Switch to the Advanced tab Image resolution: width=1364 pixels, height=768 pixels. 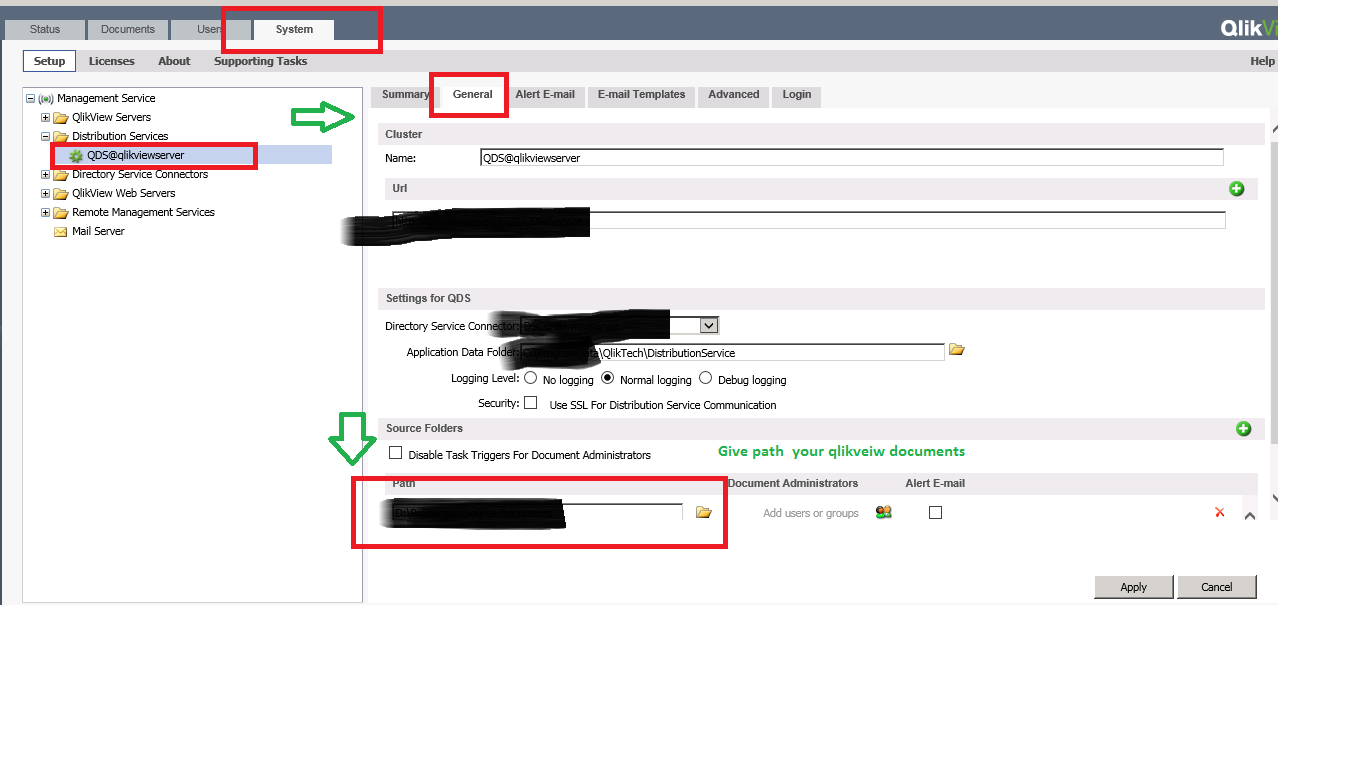pos(734,95)
